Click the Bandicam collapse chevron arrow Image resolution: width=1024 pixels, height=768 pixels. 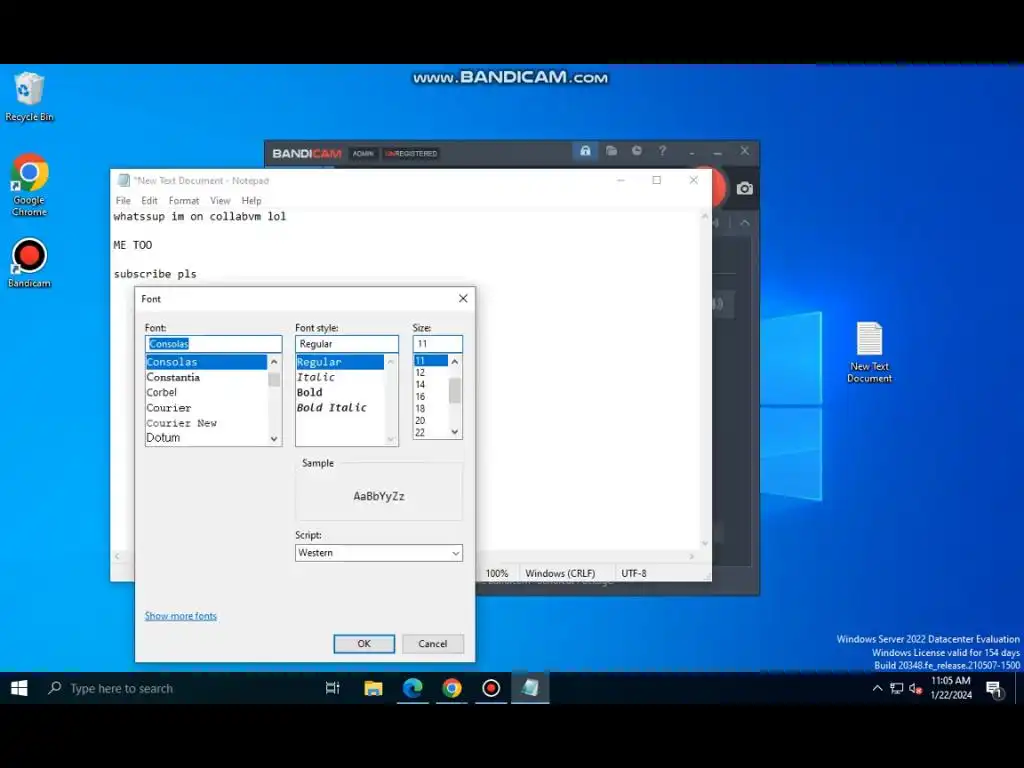coord(744,223)
